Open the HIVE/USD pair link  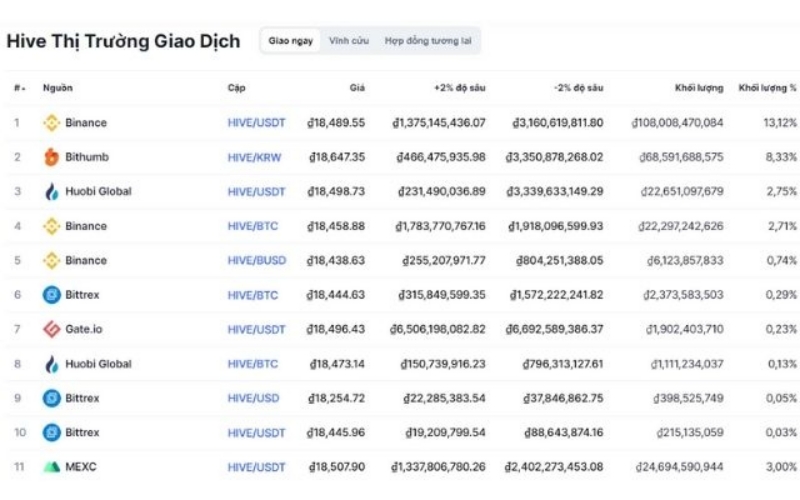pos(254,398)
